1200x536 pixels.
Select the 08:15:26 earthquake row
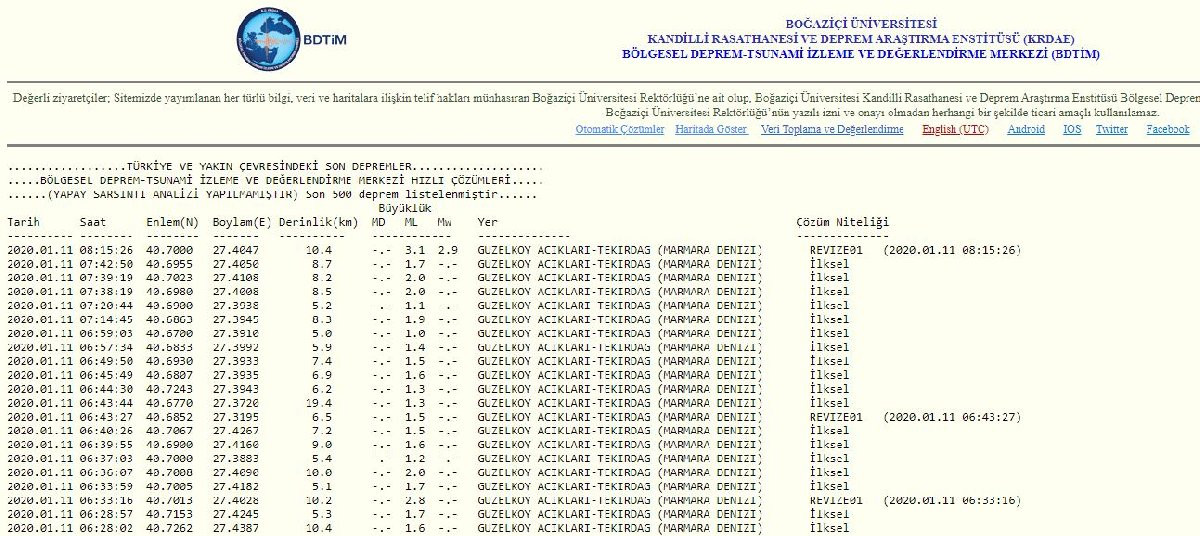point(384,249)
